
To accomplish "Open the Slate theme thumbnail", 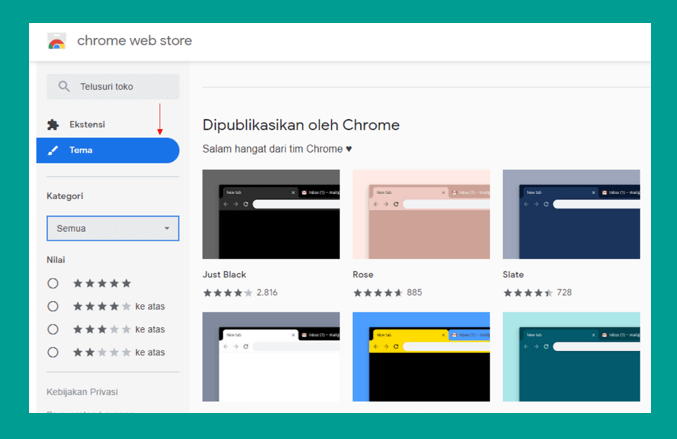I will (x=571, y=214).
